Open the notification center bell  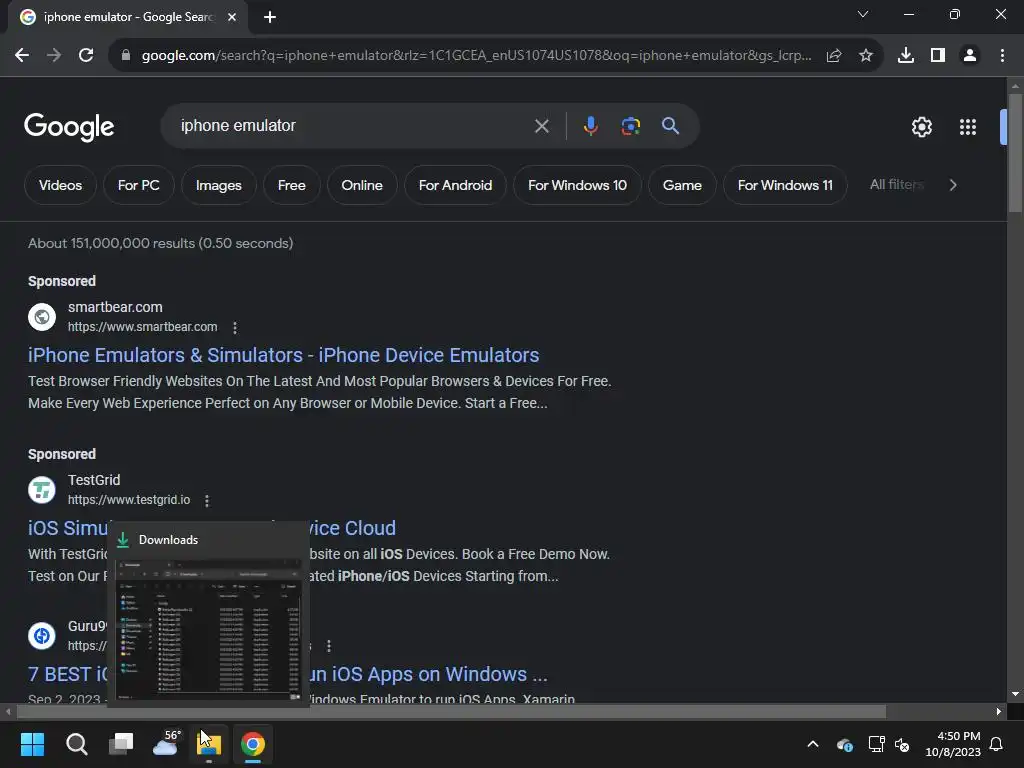[996, 744]
